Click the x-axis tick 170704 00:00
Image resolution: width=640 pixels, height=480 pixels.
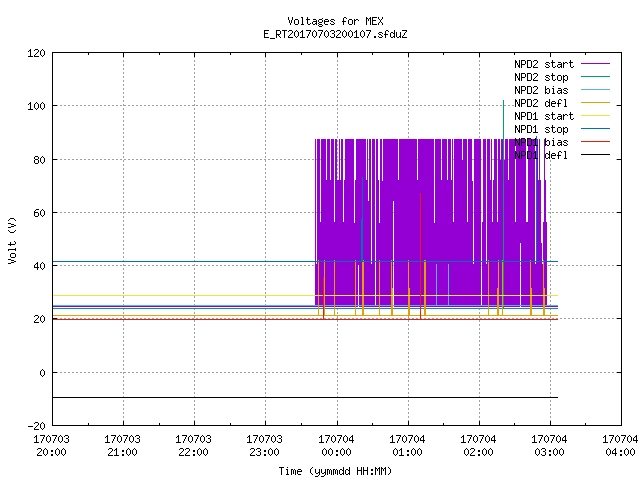click(336, 446)
